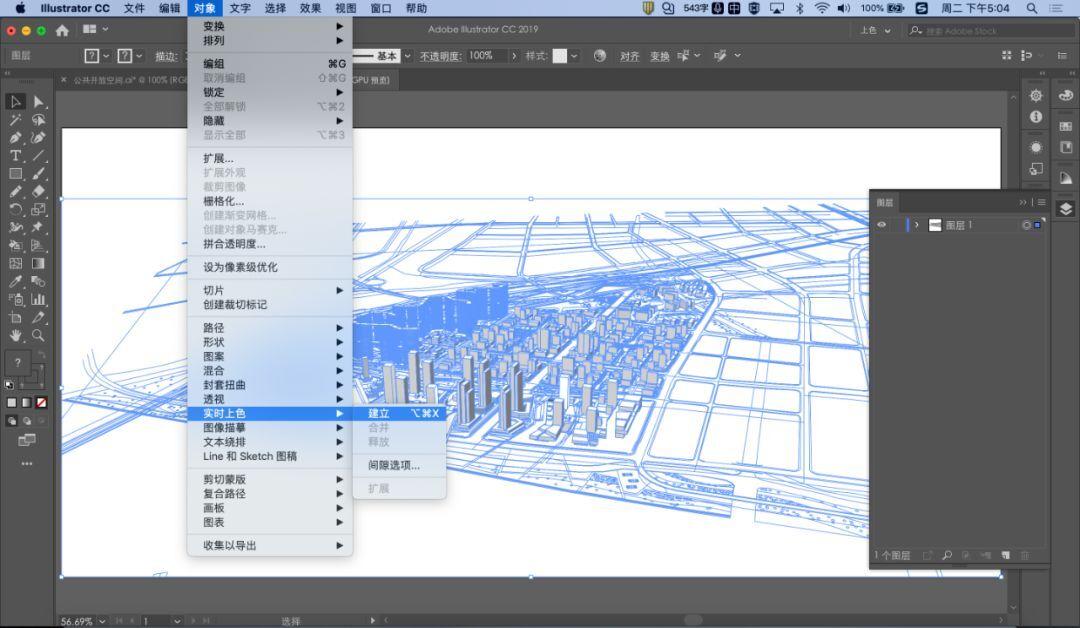Open the 剪切蒙版 submenu
1080x628 pixels.
(x=270, y=479)
